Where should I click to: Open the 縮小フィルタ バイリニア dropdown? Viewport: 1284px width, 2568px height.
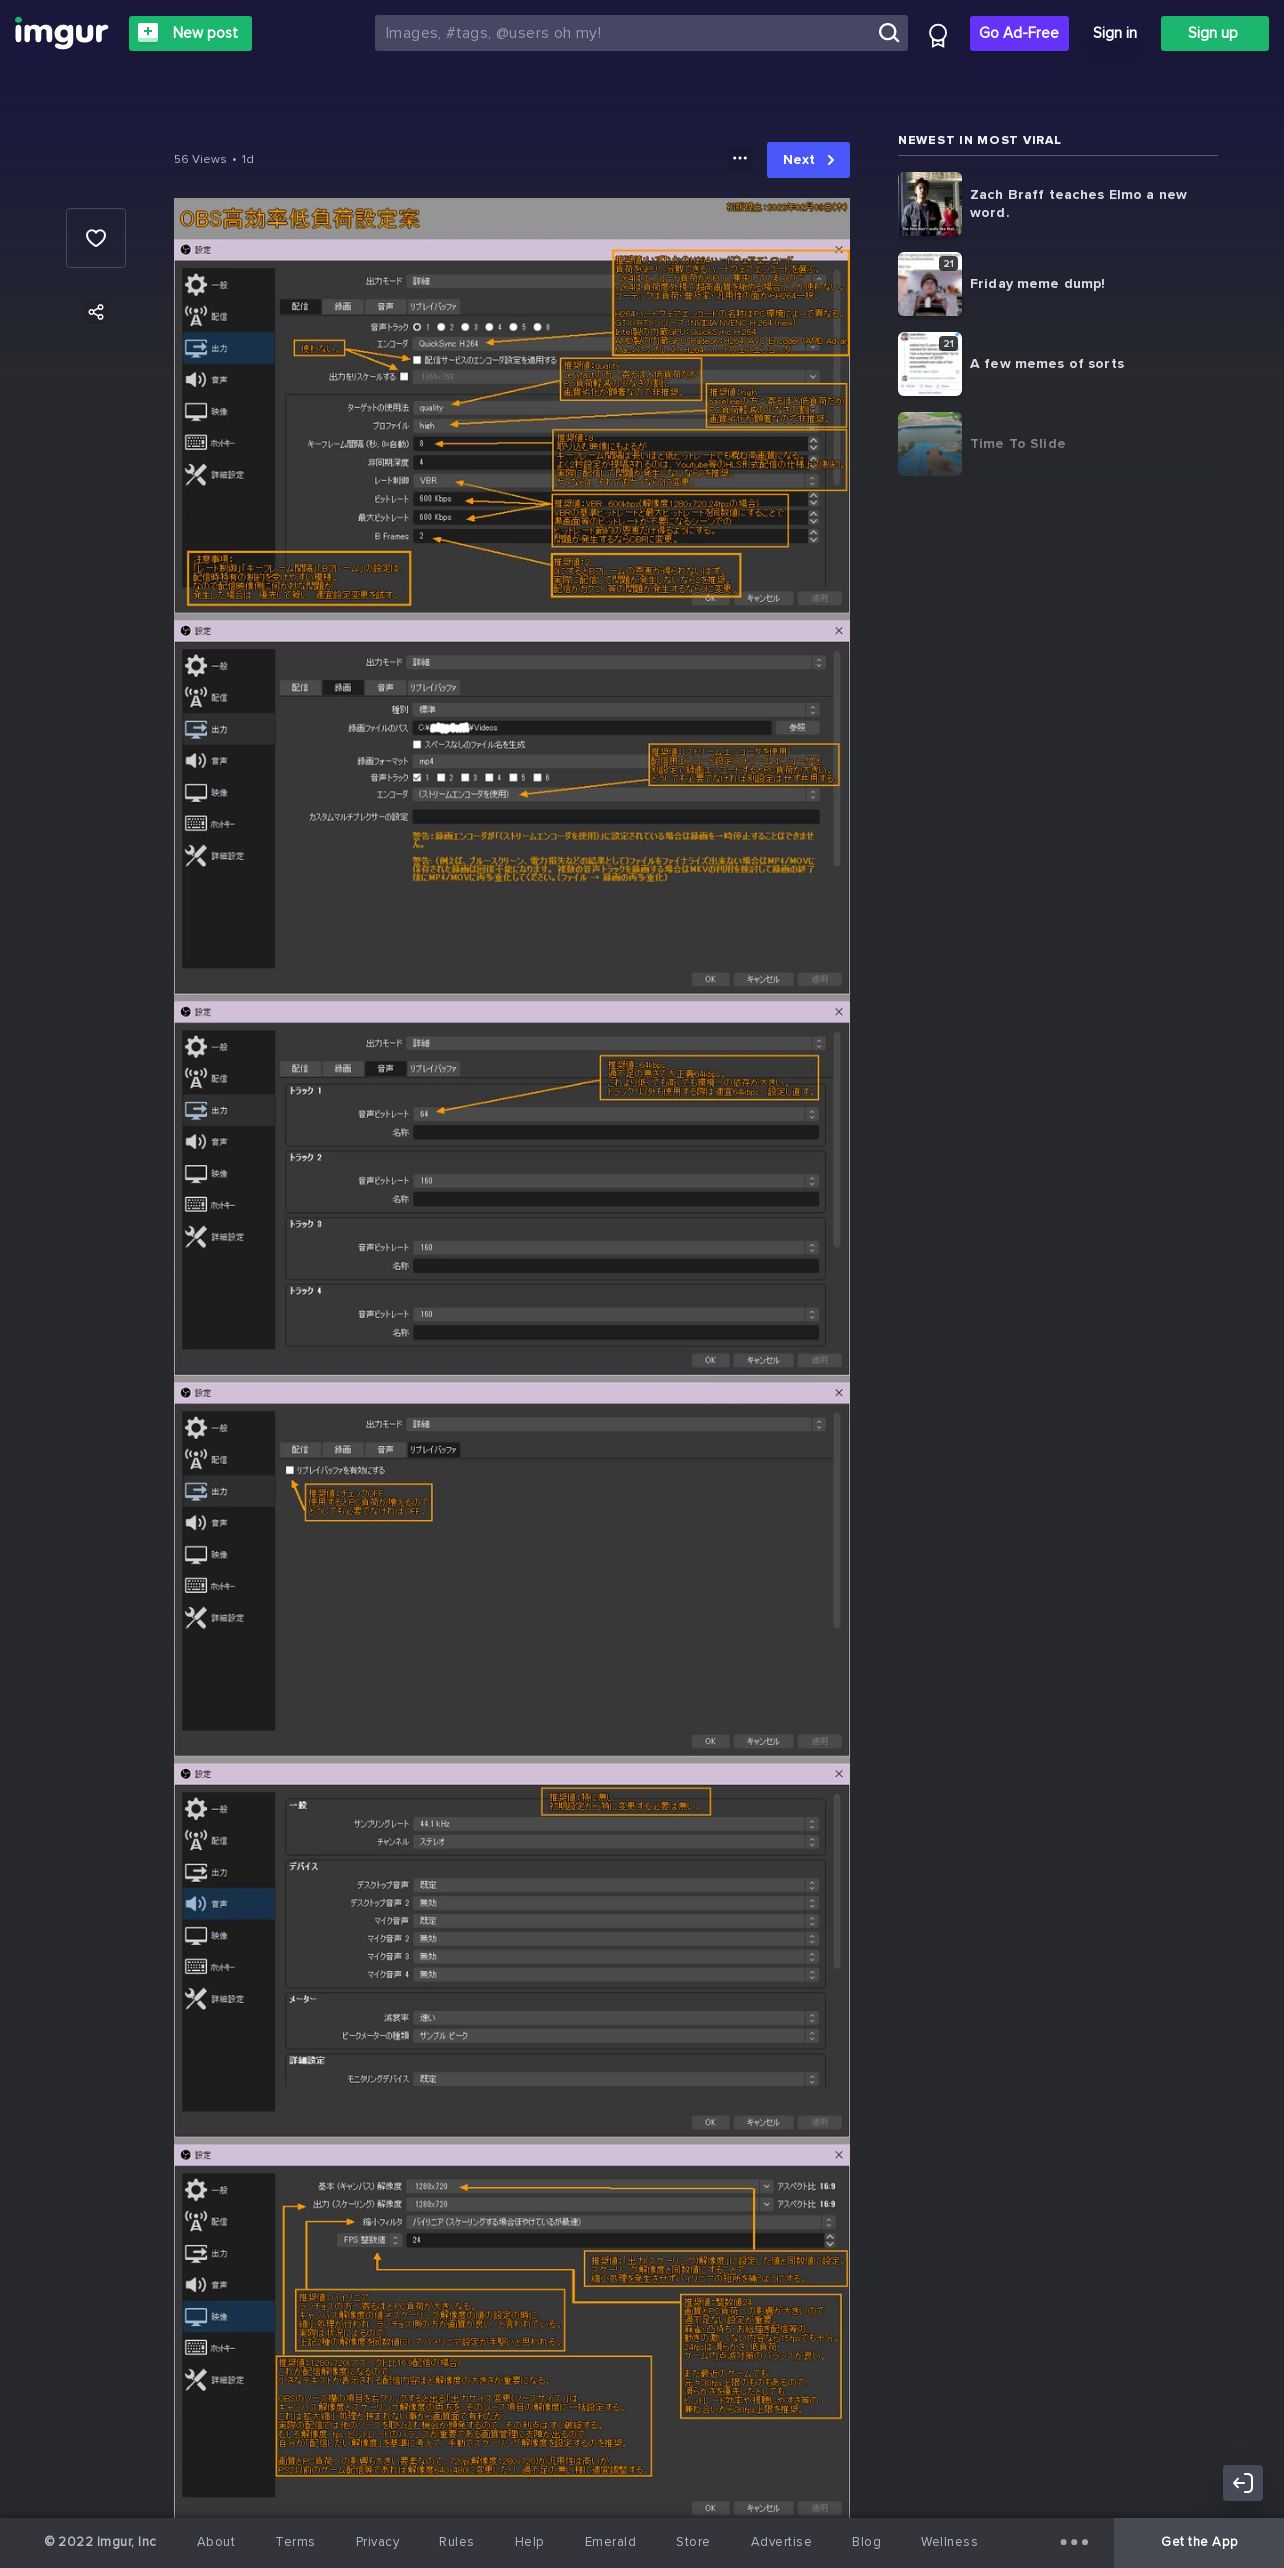click(623, 2222)
